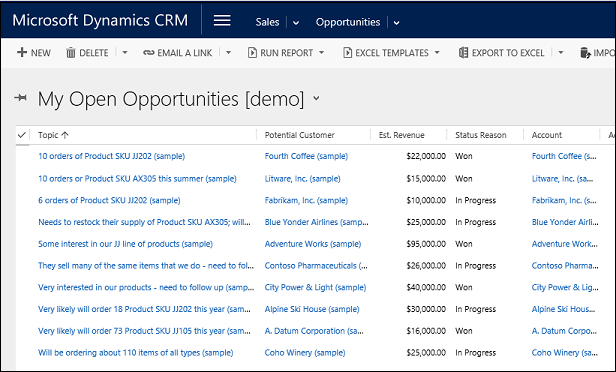The width and height of the screenshot is (616, 372).
Task: Open 'Very likely will order 73 Product' topic
Action: [144, 331]
